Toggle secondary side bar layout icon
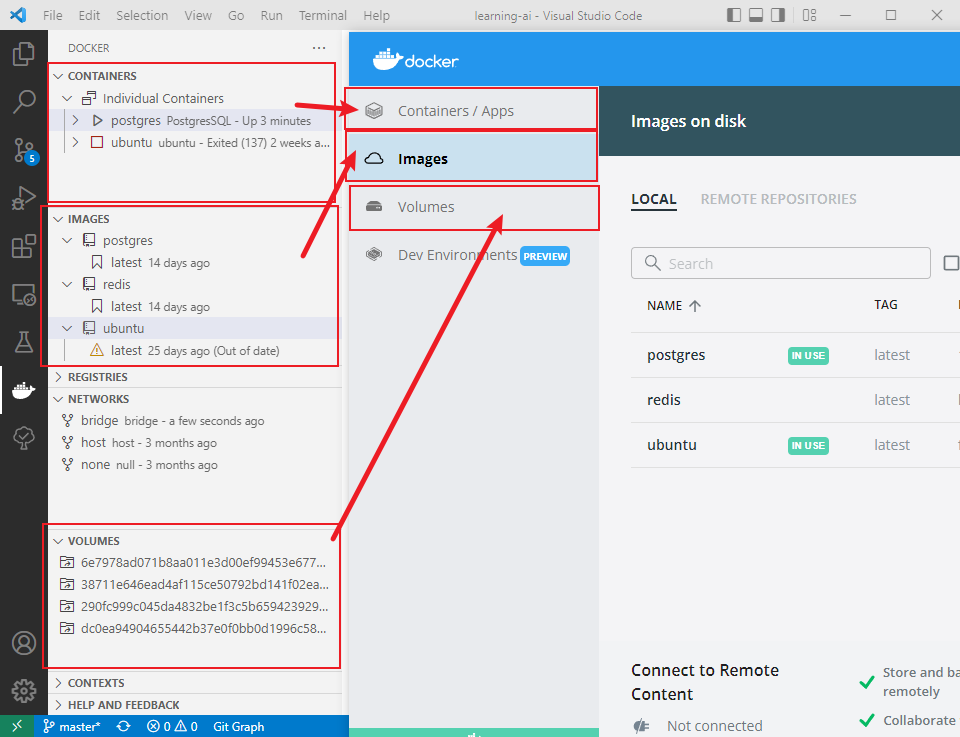 click(778, 15)
